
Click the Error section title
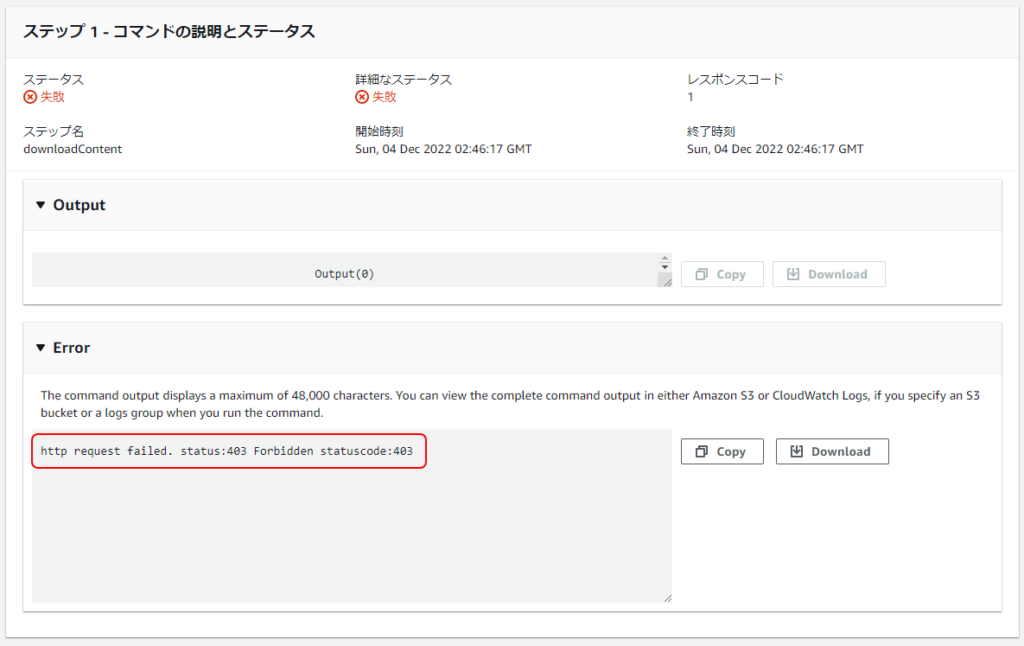tap(71, 347)
